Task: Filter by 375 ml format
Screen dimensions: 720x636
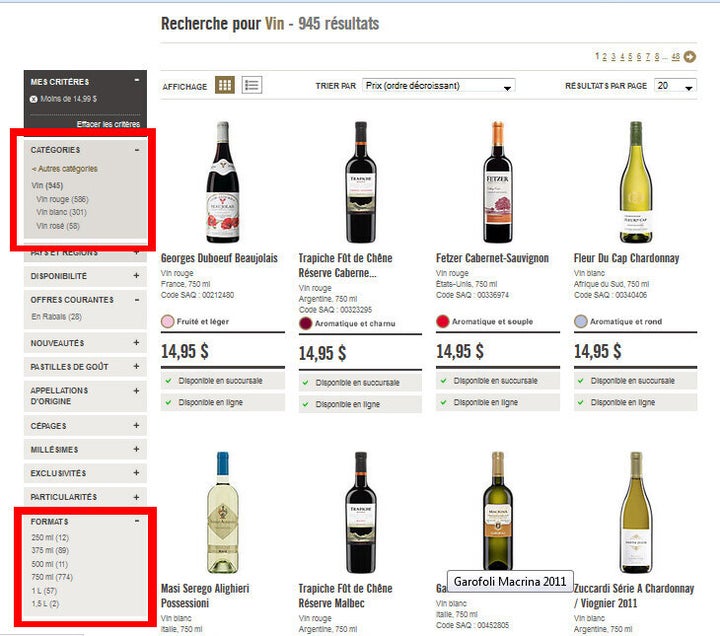Action: tap(50, 550)
